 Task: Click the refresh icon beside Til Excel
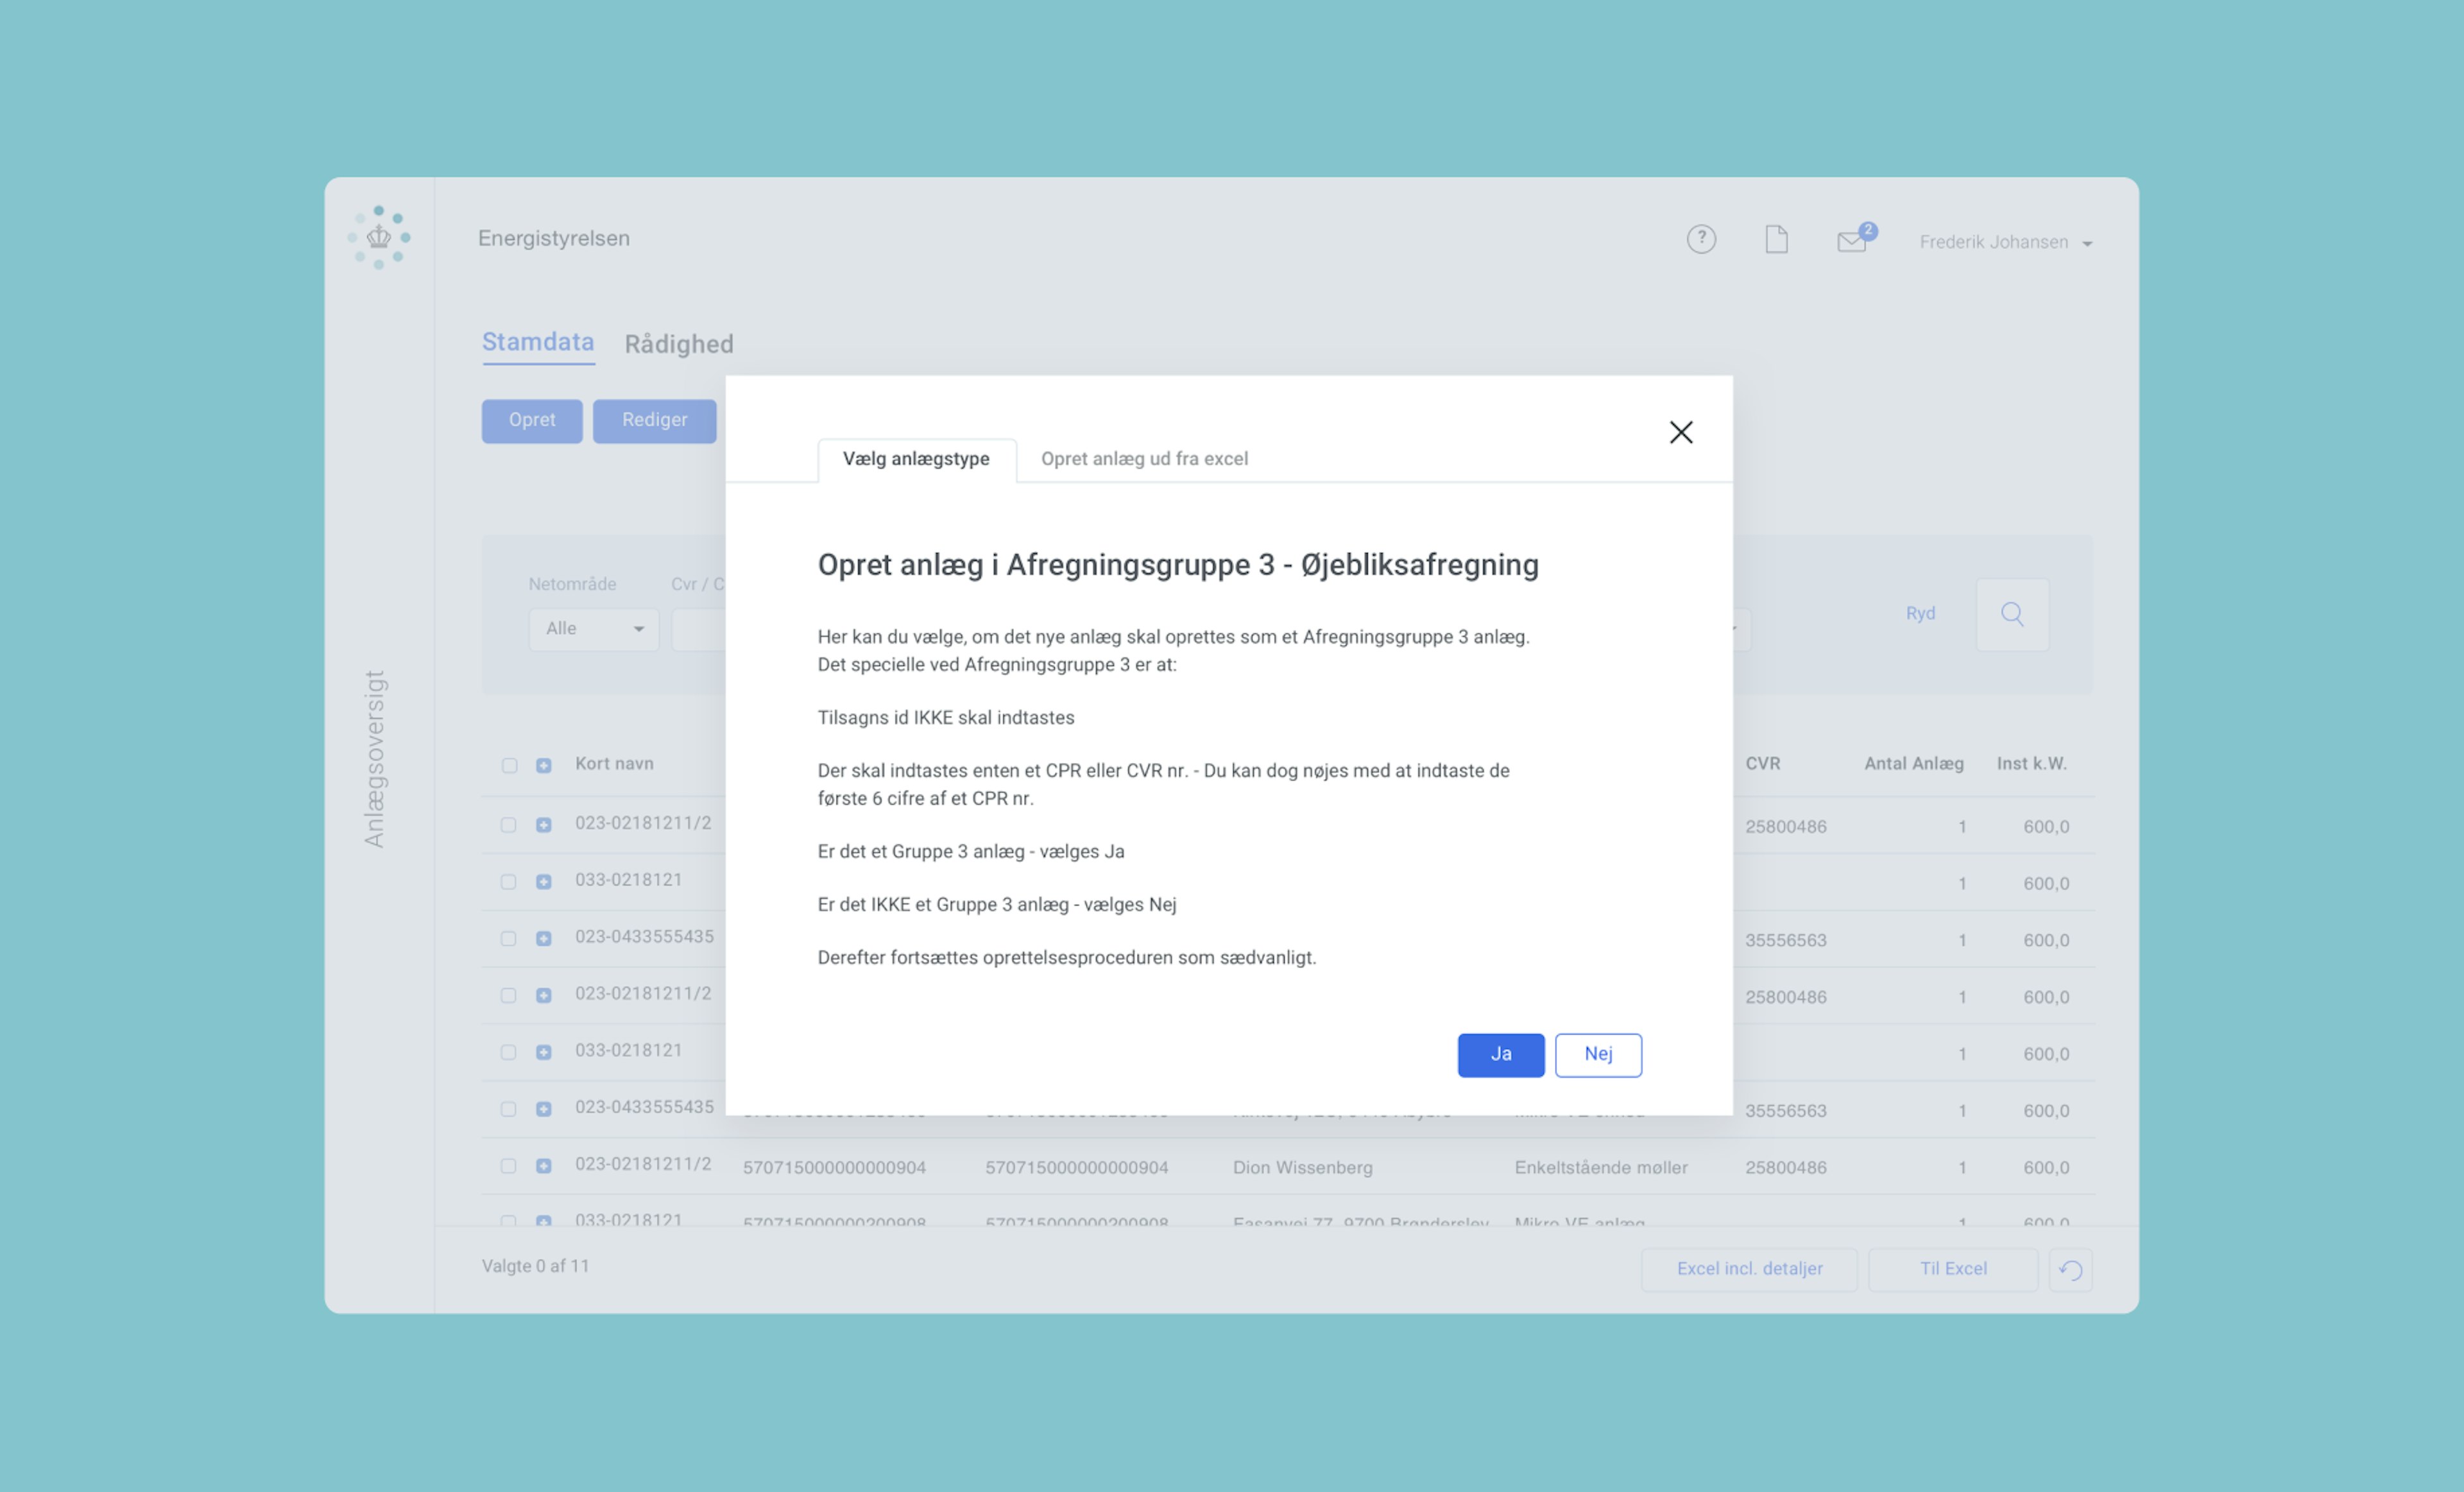tap(2070, 1270)
